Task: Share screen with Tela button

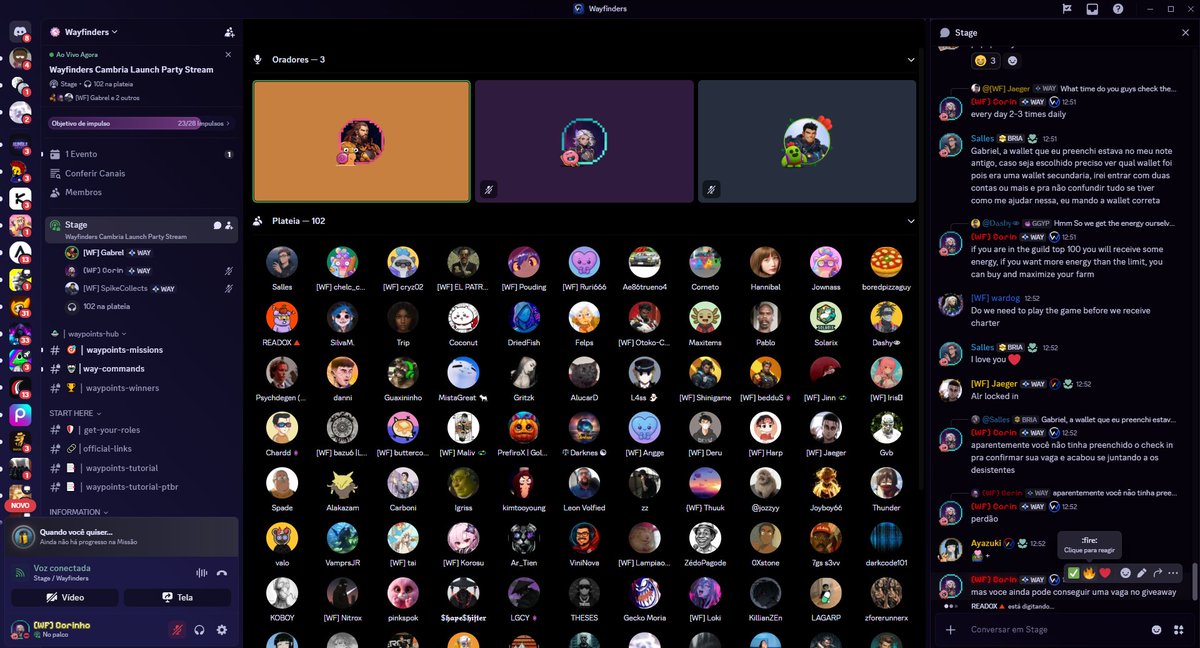Action: click(x=177, y=597)
